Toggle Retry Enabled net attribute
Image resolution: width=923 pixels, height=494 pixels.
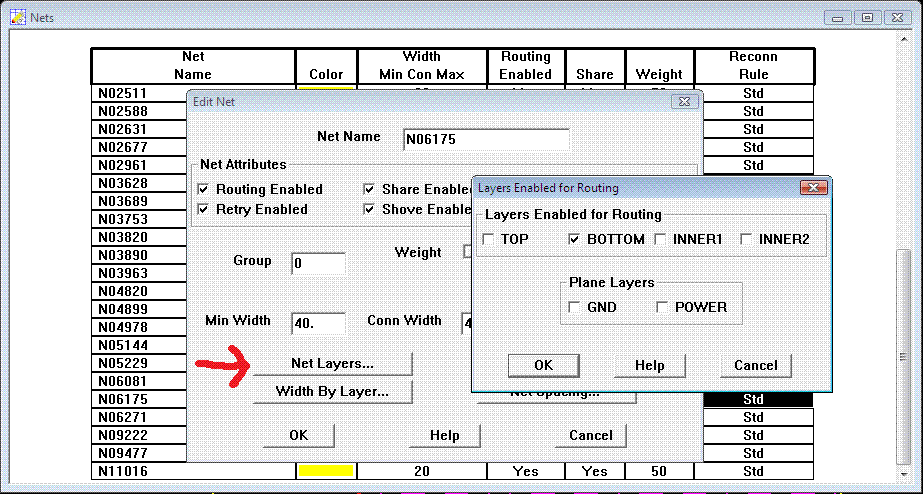[203, 210]
